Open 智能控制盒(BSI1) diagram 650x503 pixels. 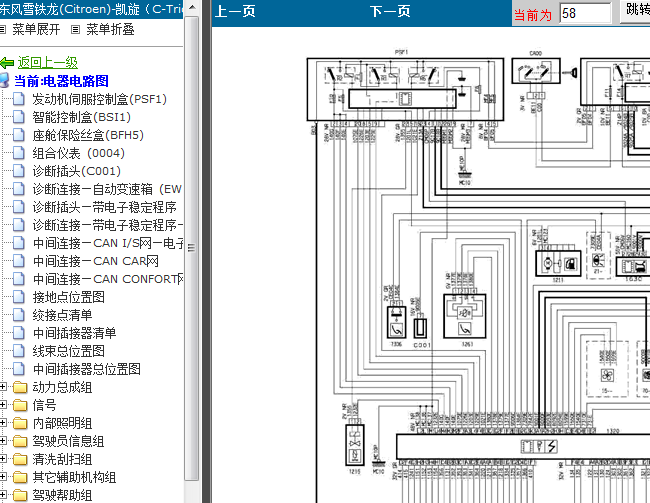tap(82, 117)
